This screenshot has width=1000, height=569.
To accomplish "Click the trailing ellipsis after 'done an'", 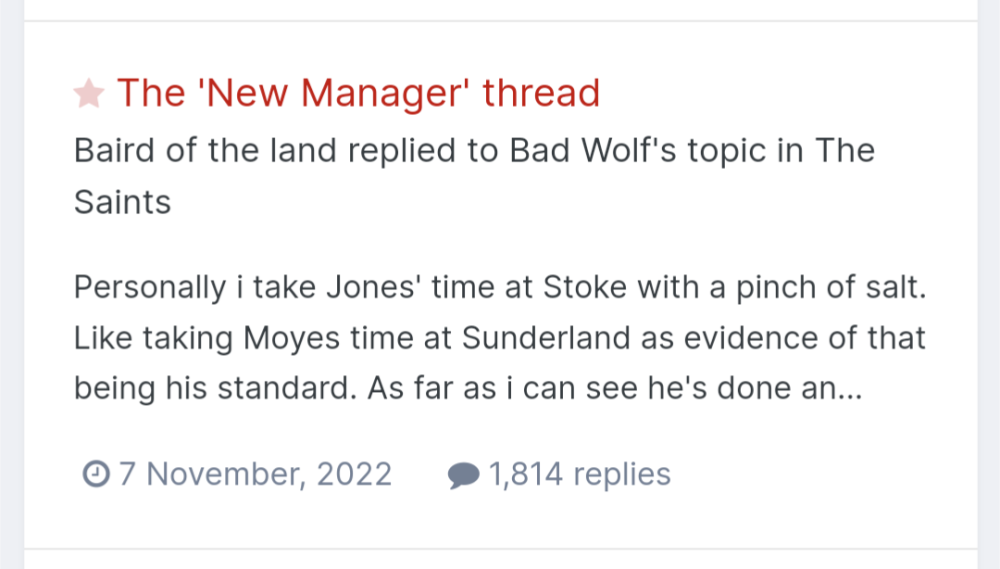I will [x=847, y=389].
